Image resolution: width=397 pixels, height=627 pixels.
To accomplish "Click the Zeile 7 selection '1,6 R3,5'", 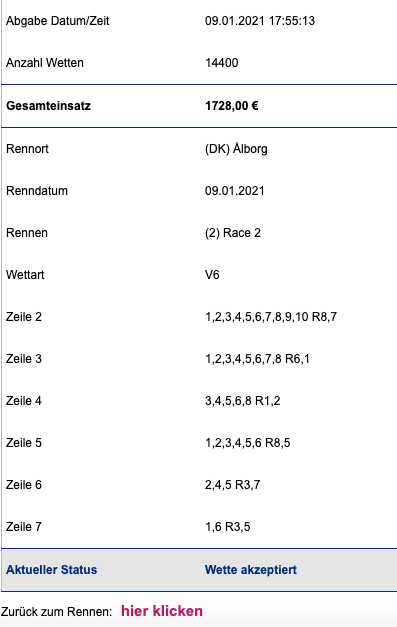I will [227, 527].
